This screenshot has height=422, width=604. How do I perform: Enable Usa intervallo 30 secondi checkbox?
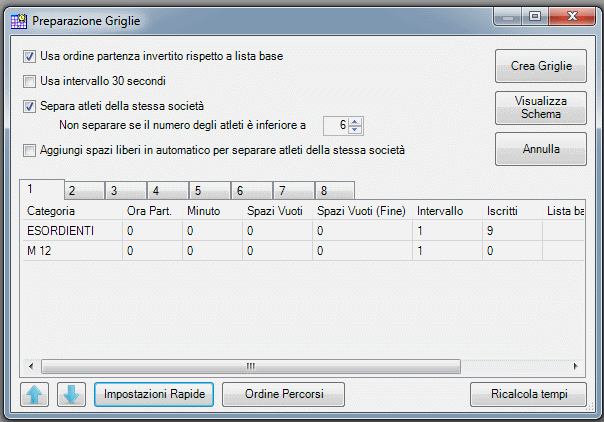pos(30,82)
